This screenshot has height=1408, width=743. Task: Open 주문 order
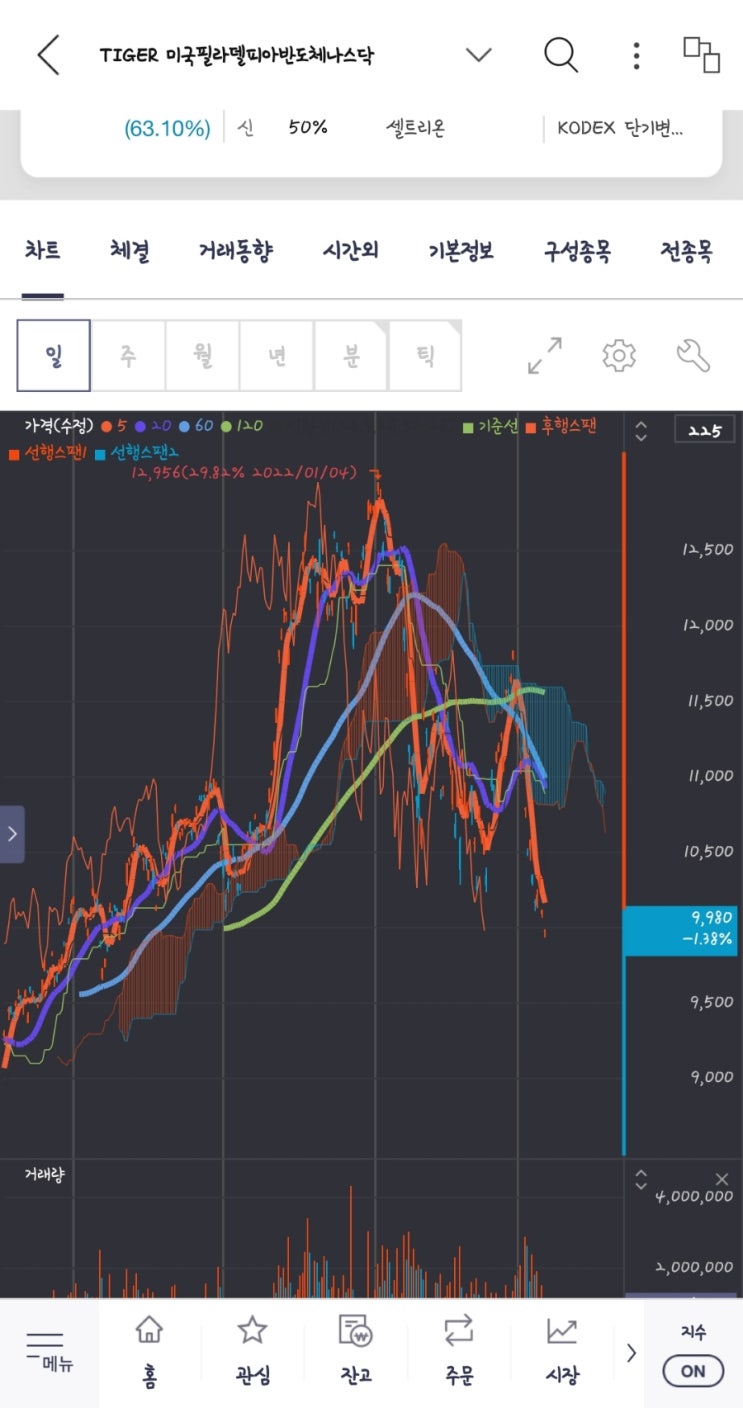coord(459,1351)
